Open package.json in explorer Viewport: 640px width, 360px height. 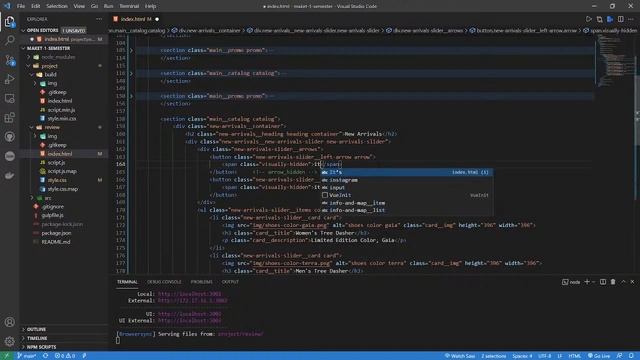pyautogui.click(x=56, y=233)
